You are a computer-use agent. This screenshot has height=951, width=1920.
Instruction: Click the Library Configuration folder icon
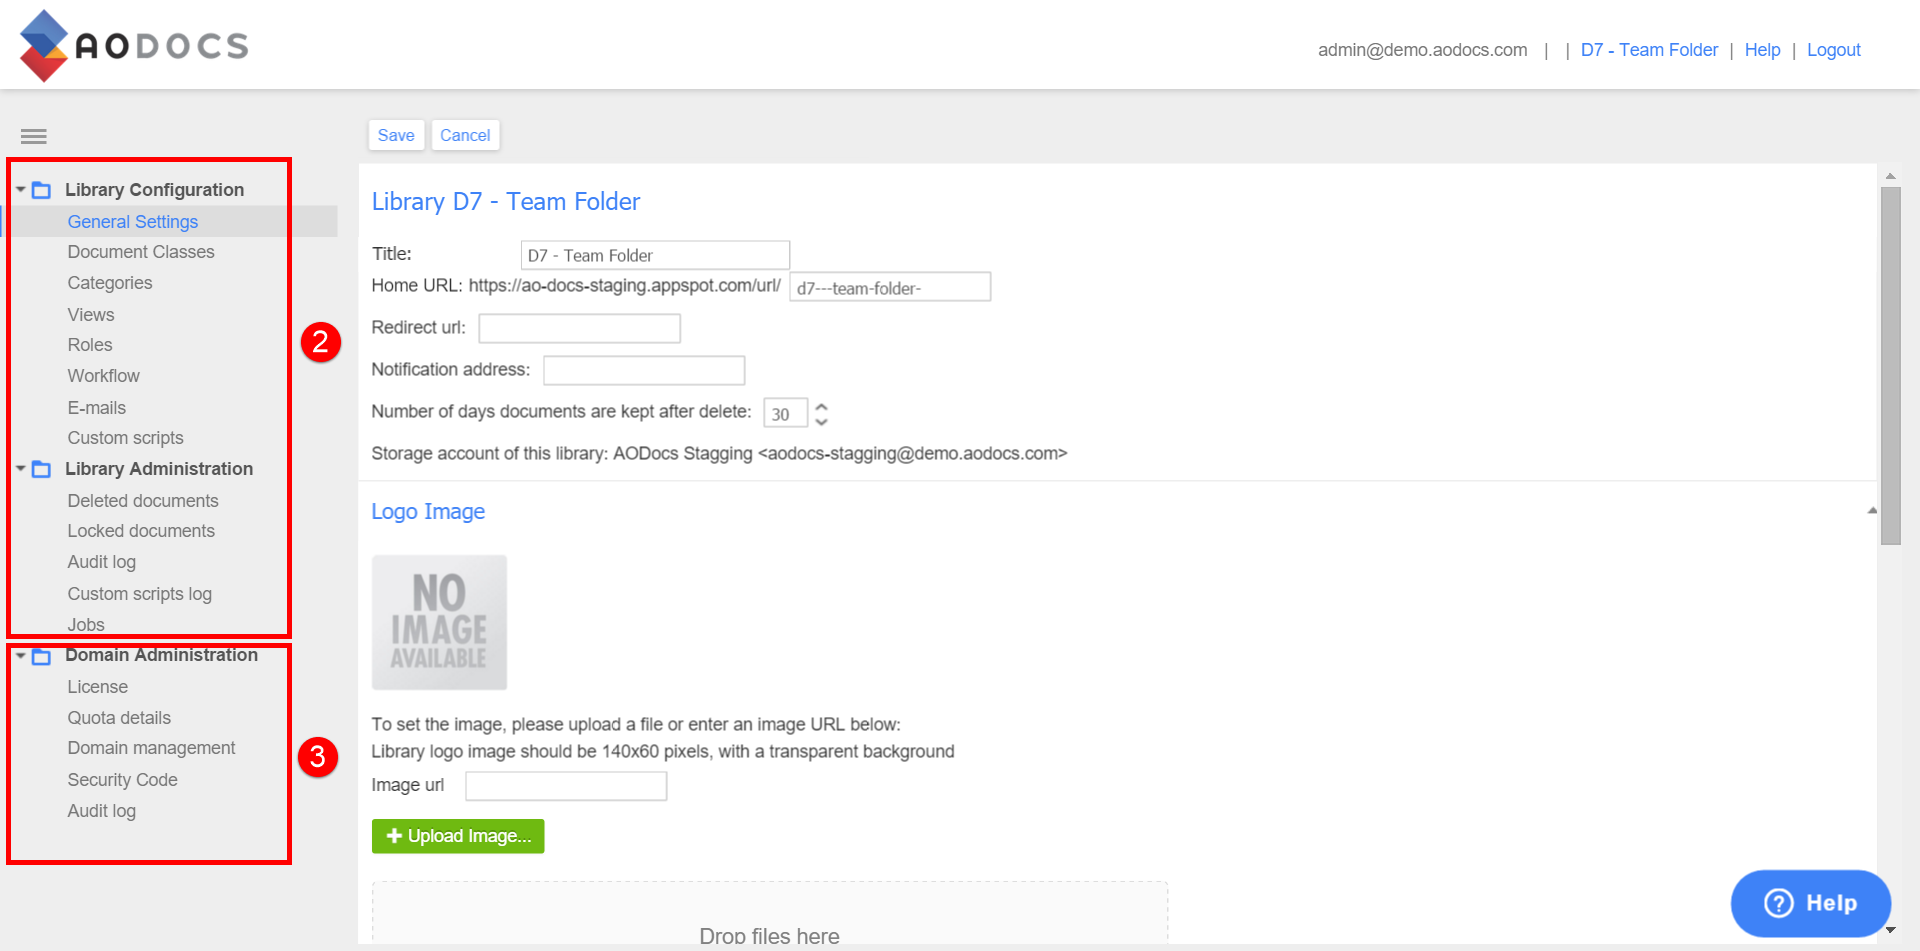[x=41, y=190]
